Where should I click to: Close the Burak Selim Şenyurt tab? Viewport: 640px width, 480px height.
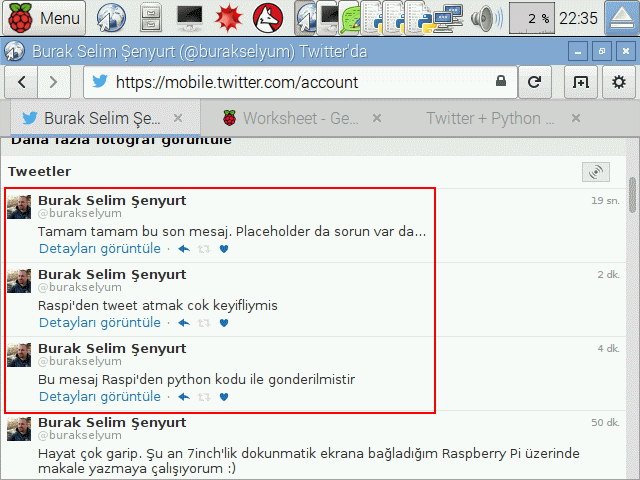178,118
